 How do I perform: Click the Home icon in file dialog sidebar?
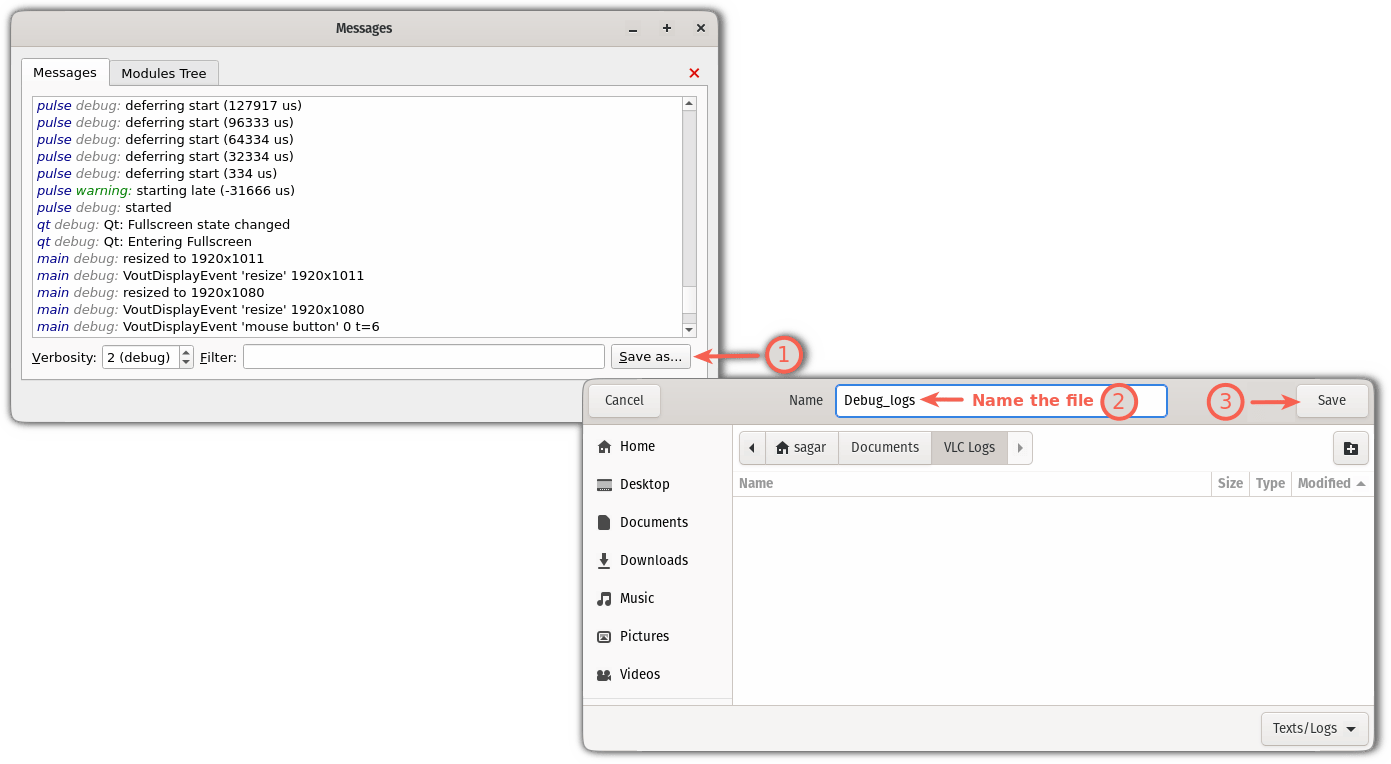(604, 447)
